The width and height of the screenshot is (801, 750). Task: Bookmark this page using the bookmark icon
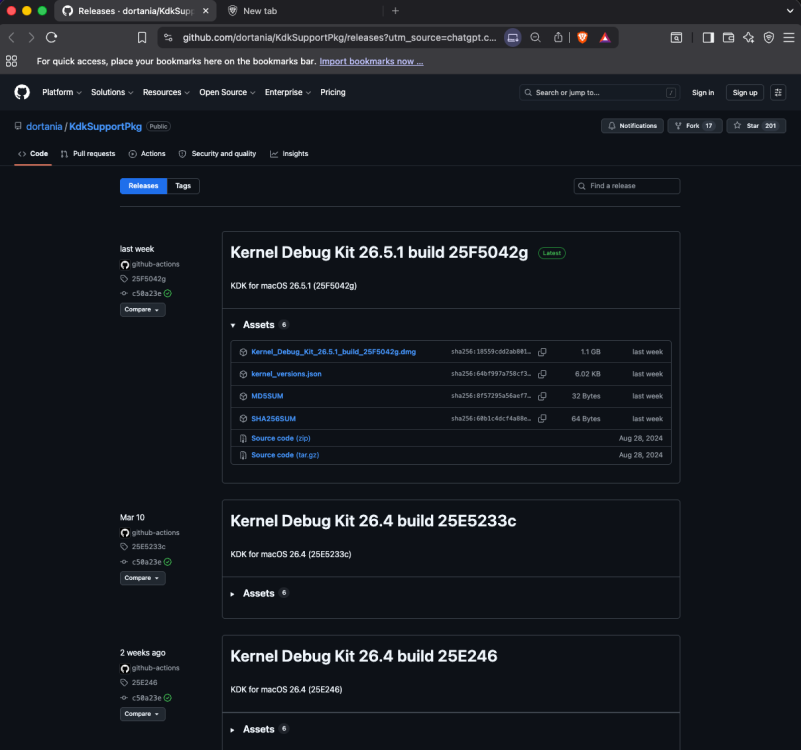click(x=142, y=37)
